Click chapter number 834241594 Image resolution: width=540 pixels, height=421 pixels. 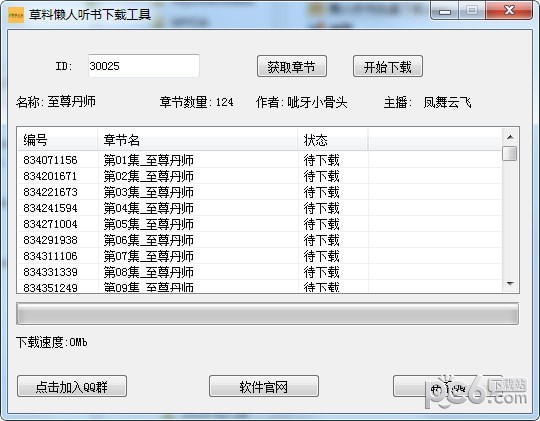pos(50,208)
